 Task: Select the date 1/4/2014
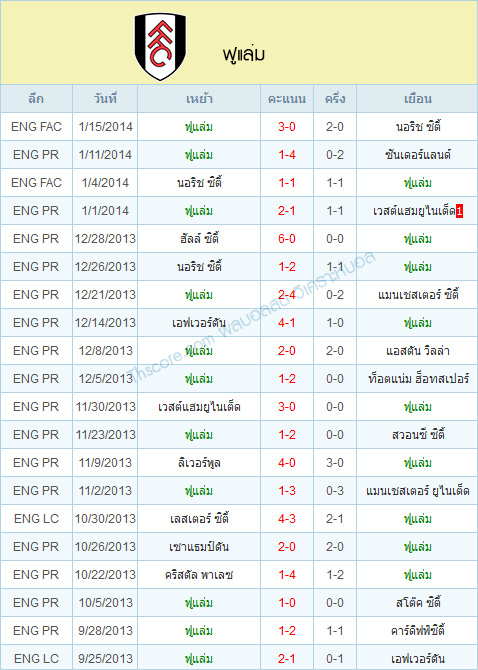click(105, 183)
